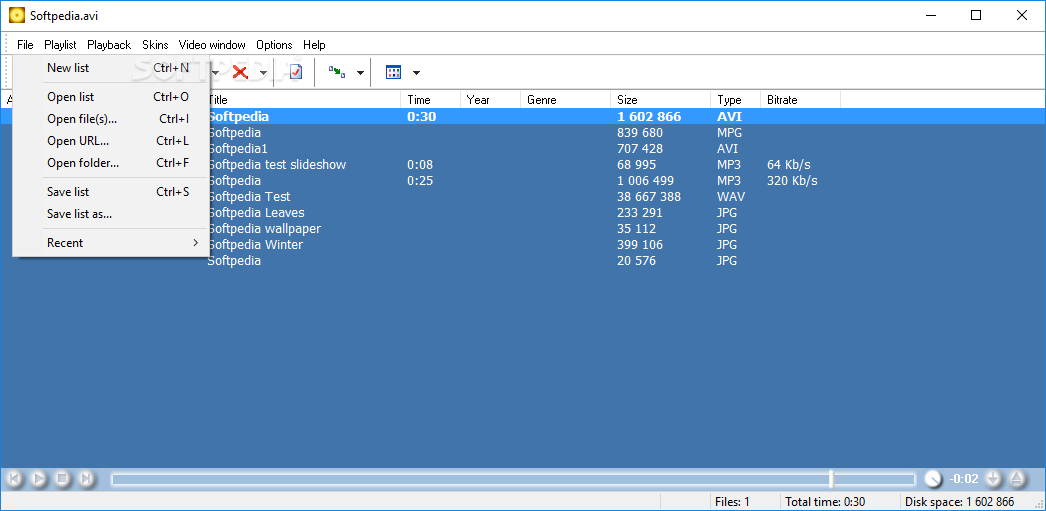This screenshot has width=1046, height=511.
Task: Select the Softpedia Leaves row
Action: click(x=523, y=213)
